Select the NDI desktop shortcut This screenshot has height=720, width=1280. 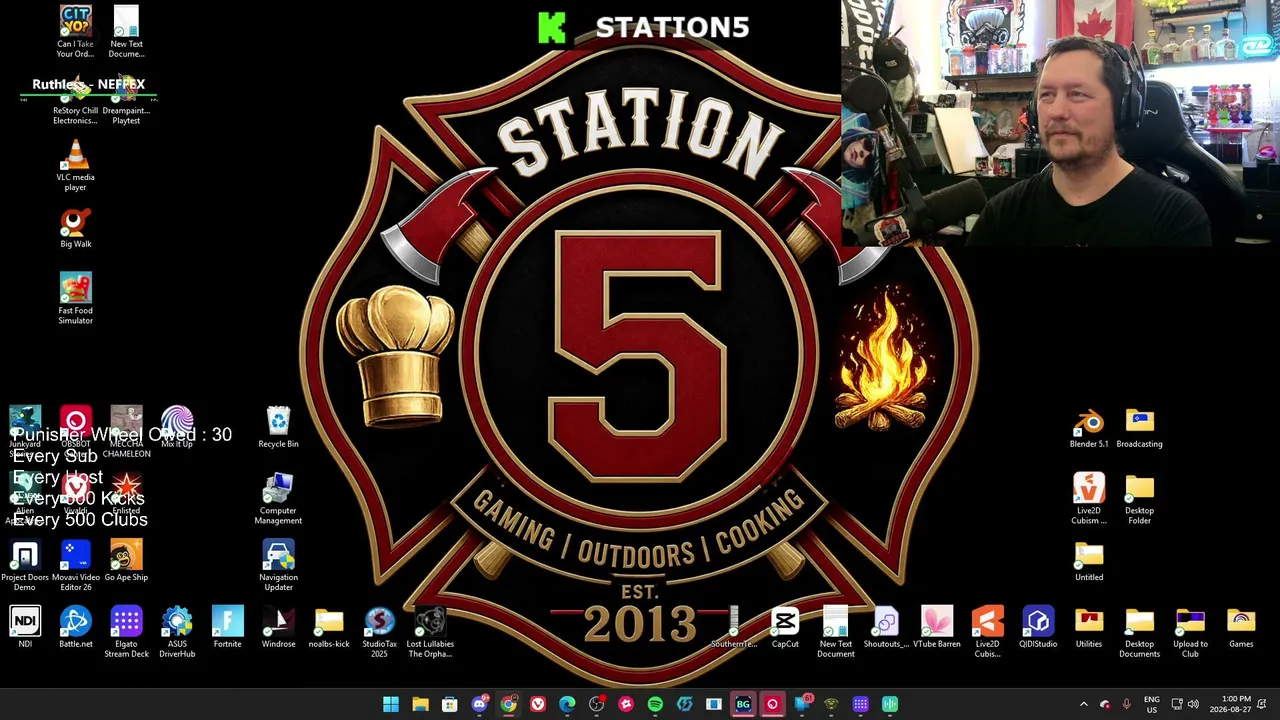[x=25, y=628]
